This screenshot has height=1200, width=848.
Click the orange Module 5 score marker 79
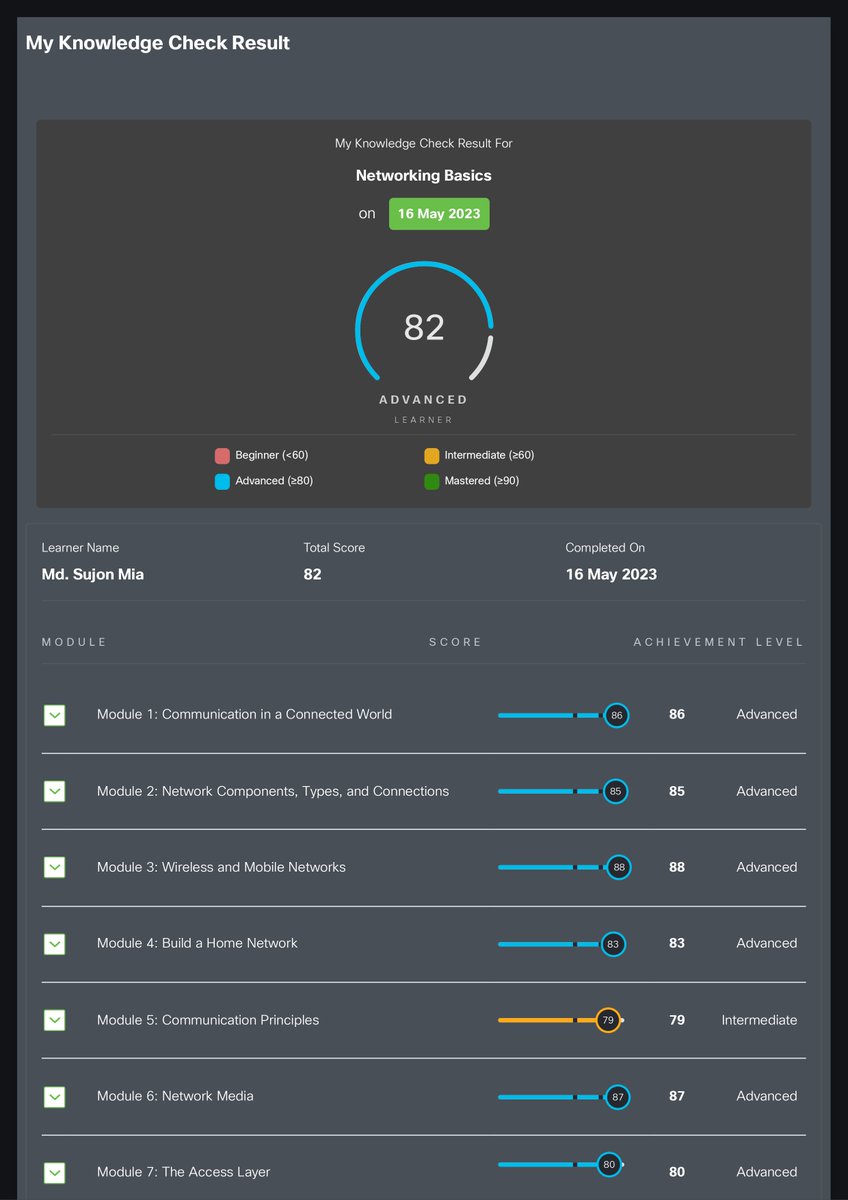point(608,1020)
